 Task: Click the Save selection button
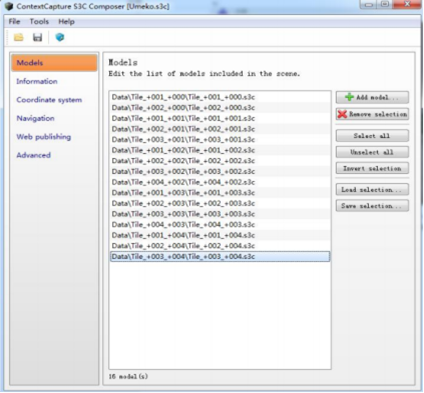pos(372,206)
